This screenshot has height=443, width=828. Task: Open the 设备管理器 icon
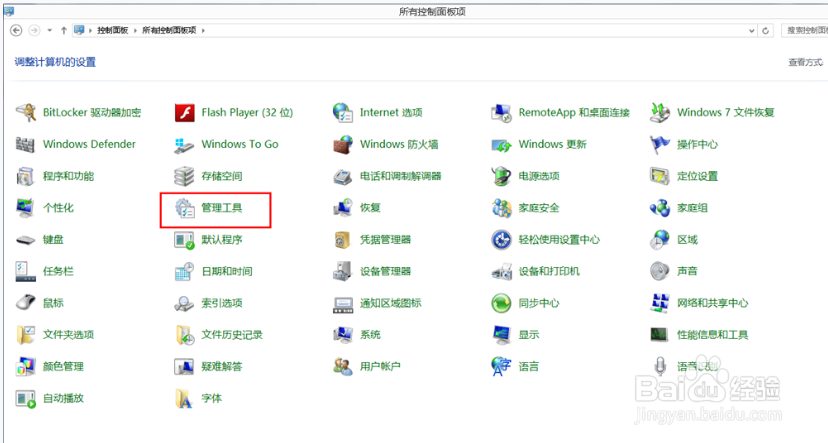343,271
